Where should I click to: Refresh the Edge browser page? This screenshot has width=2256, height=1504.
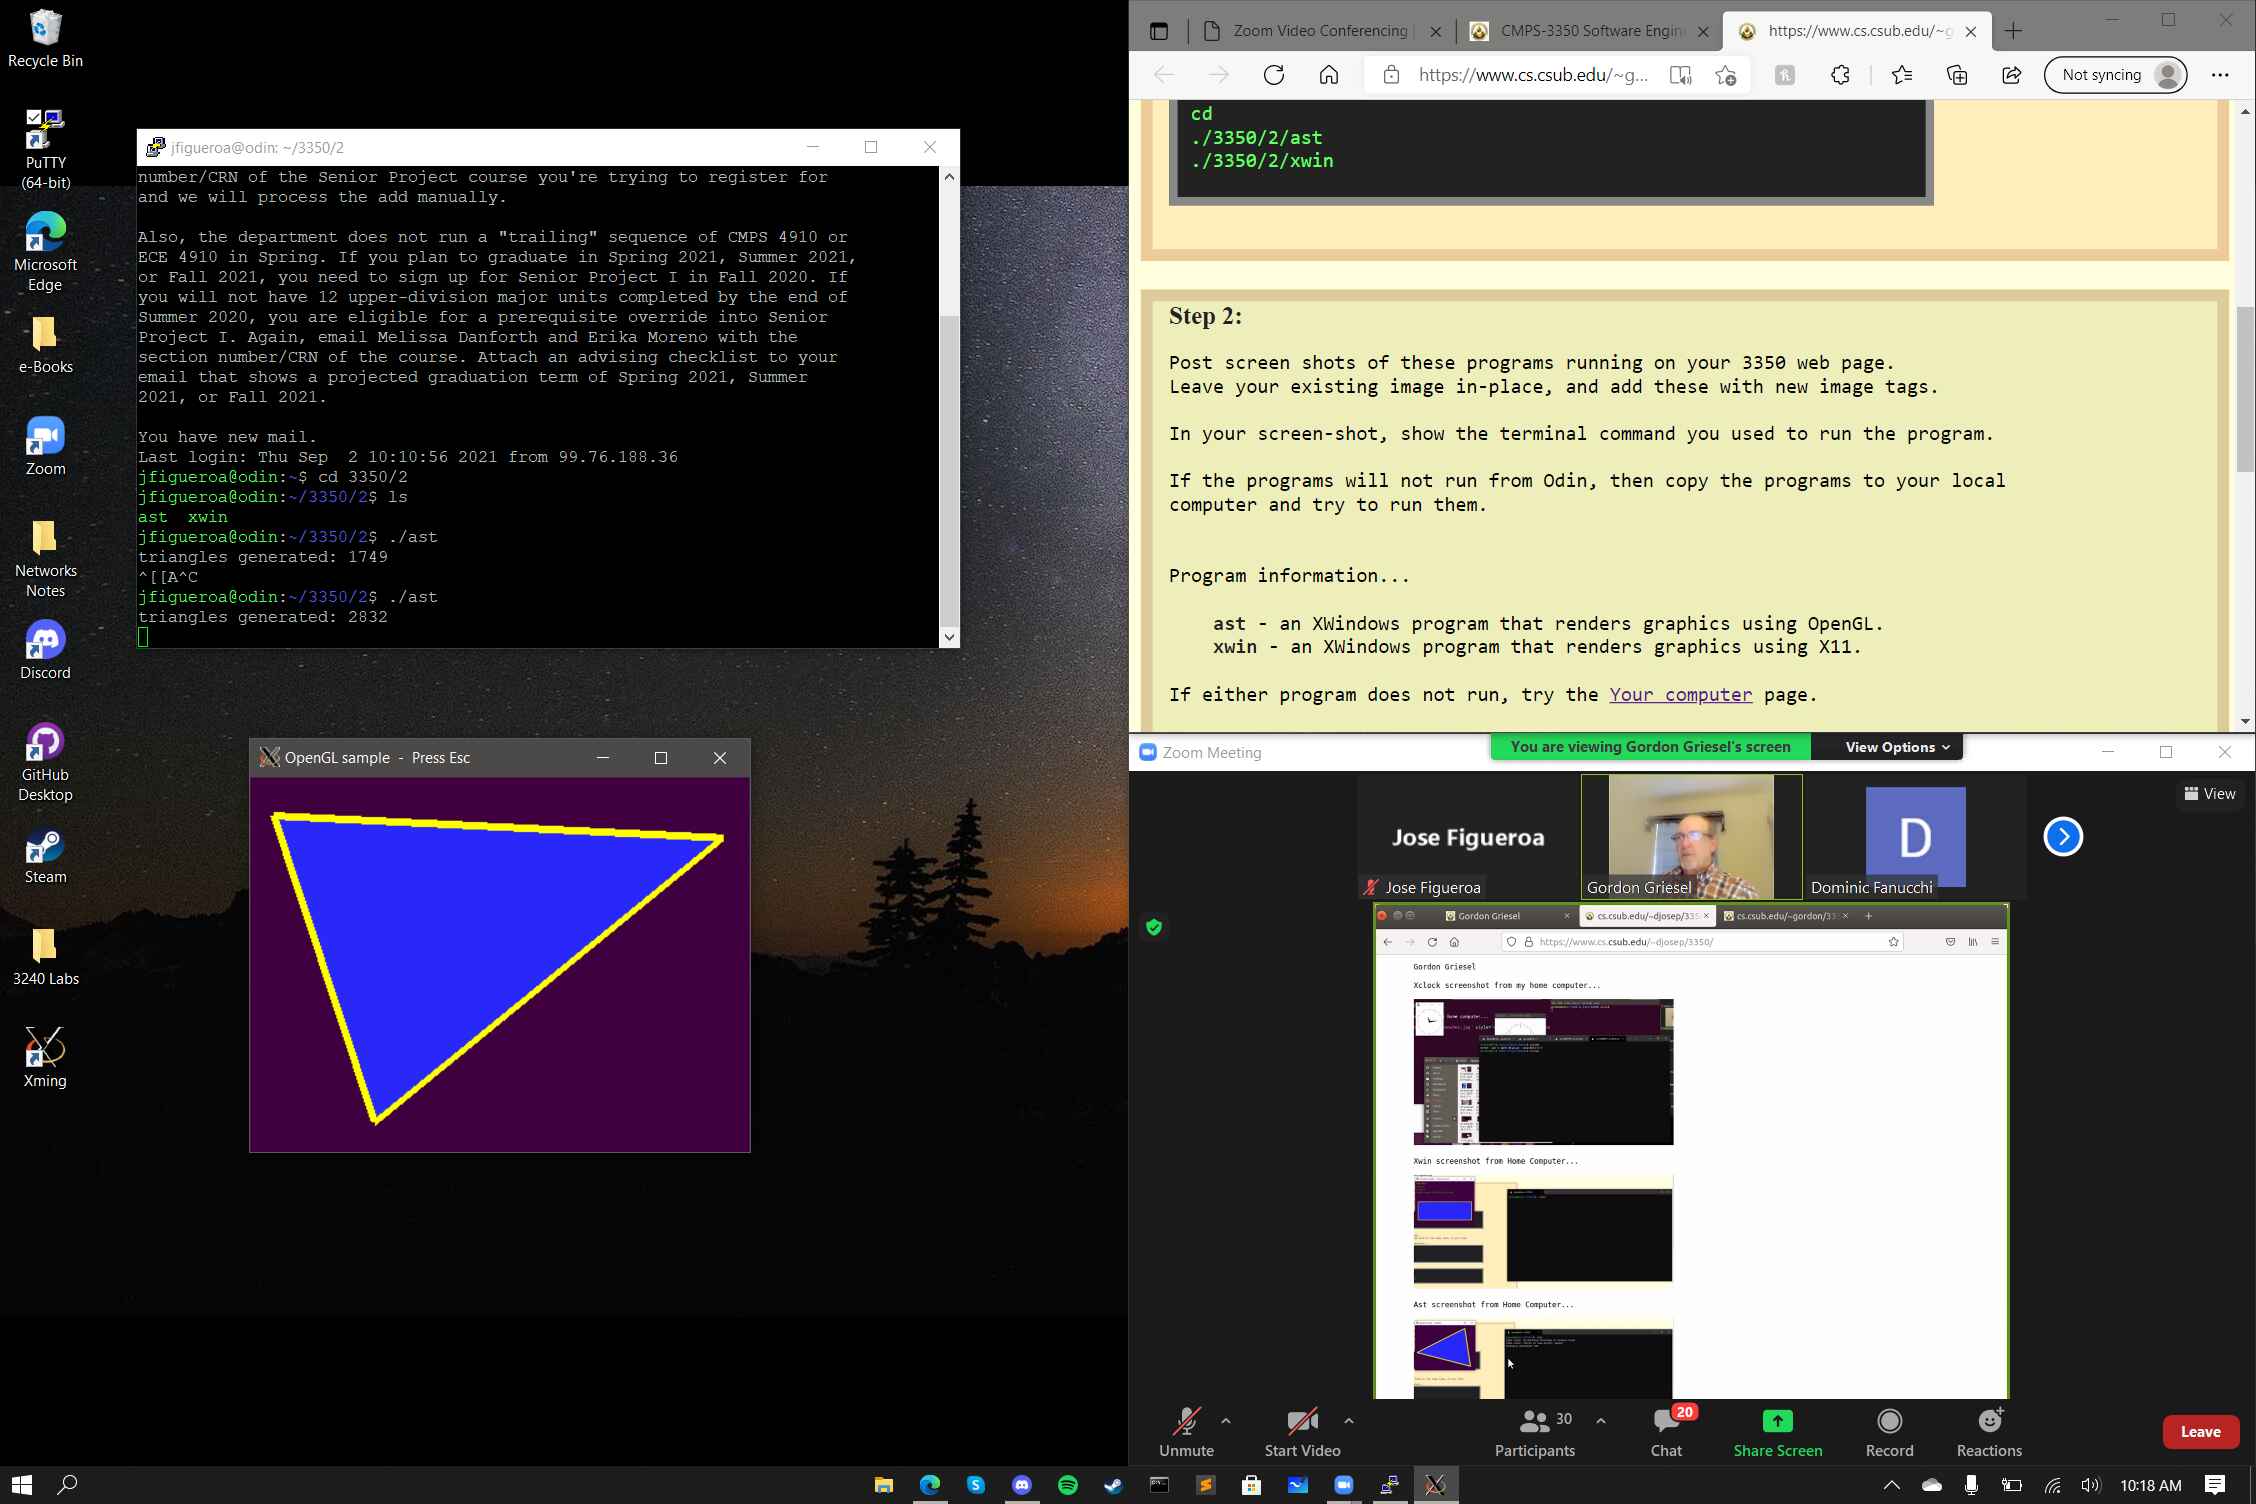[x=1273, y=75]
